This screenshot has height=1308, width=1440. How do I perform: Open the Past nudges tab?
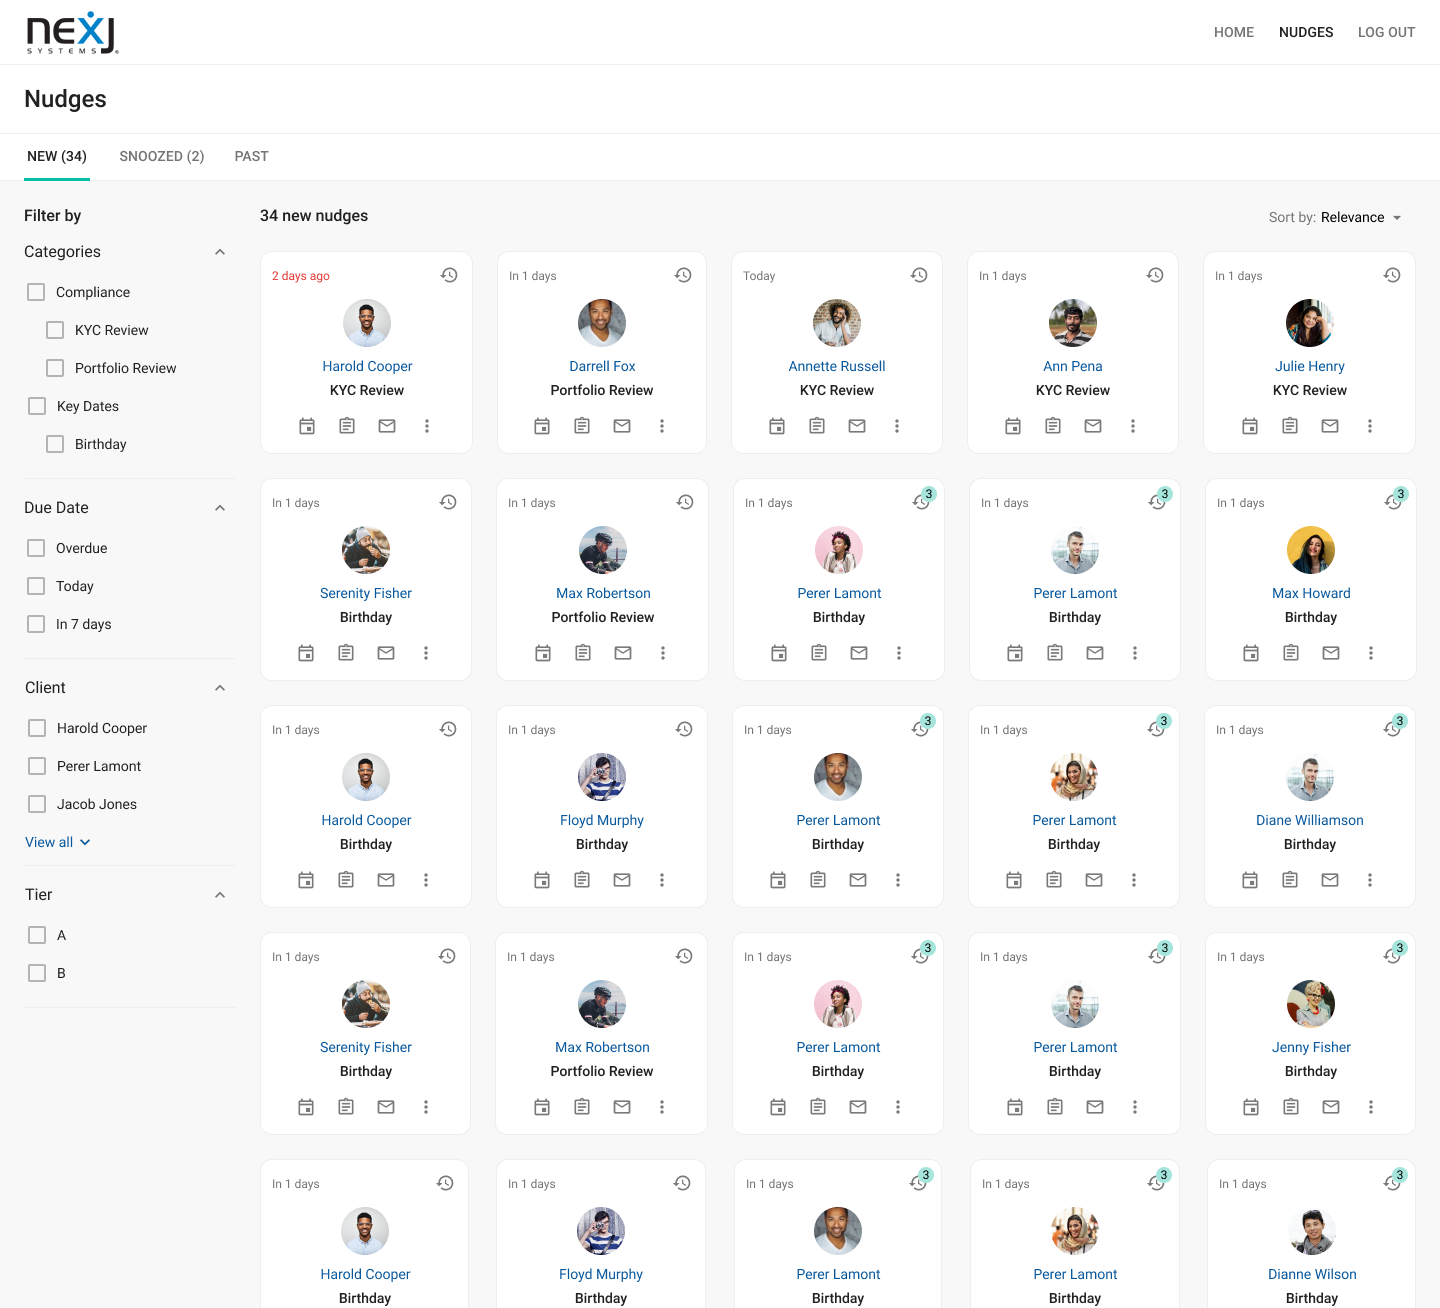(x=251, y=156)
